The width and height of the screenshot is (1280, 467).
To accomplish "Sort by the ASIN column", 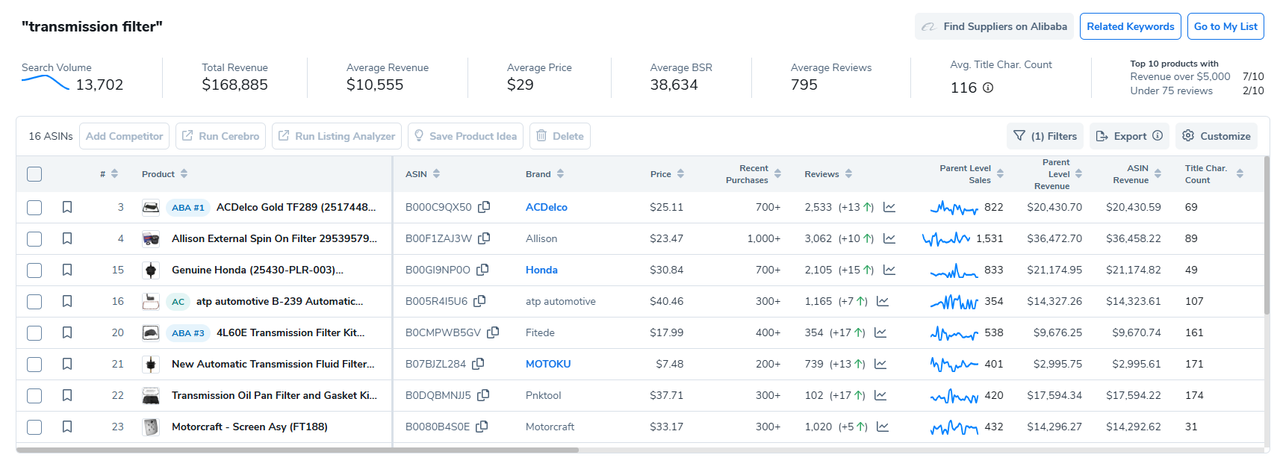I will [438, 174].
